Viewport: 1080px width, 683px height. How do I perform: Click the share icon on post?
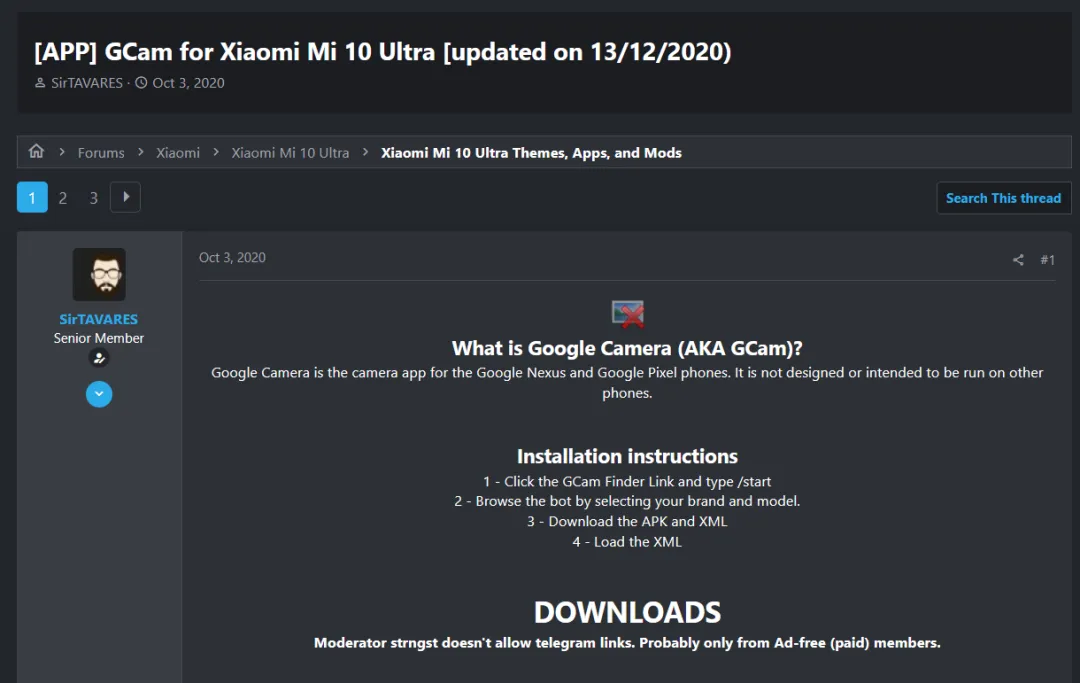pyautogui.click(x=1018, y=260)
